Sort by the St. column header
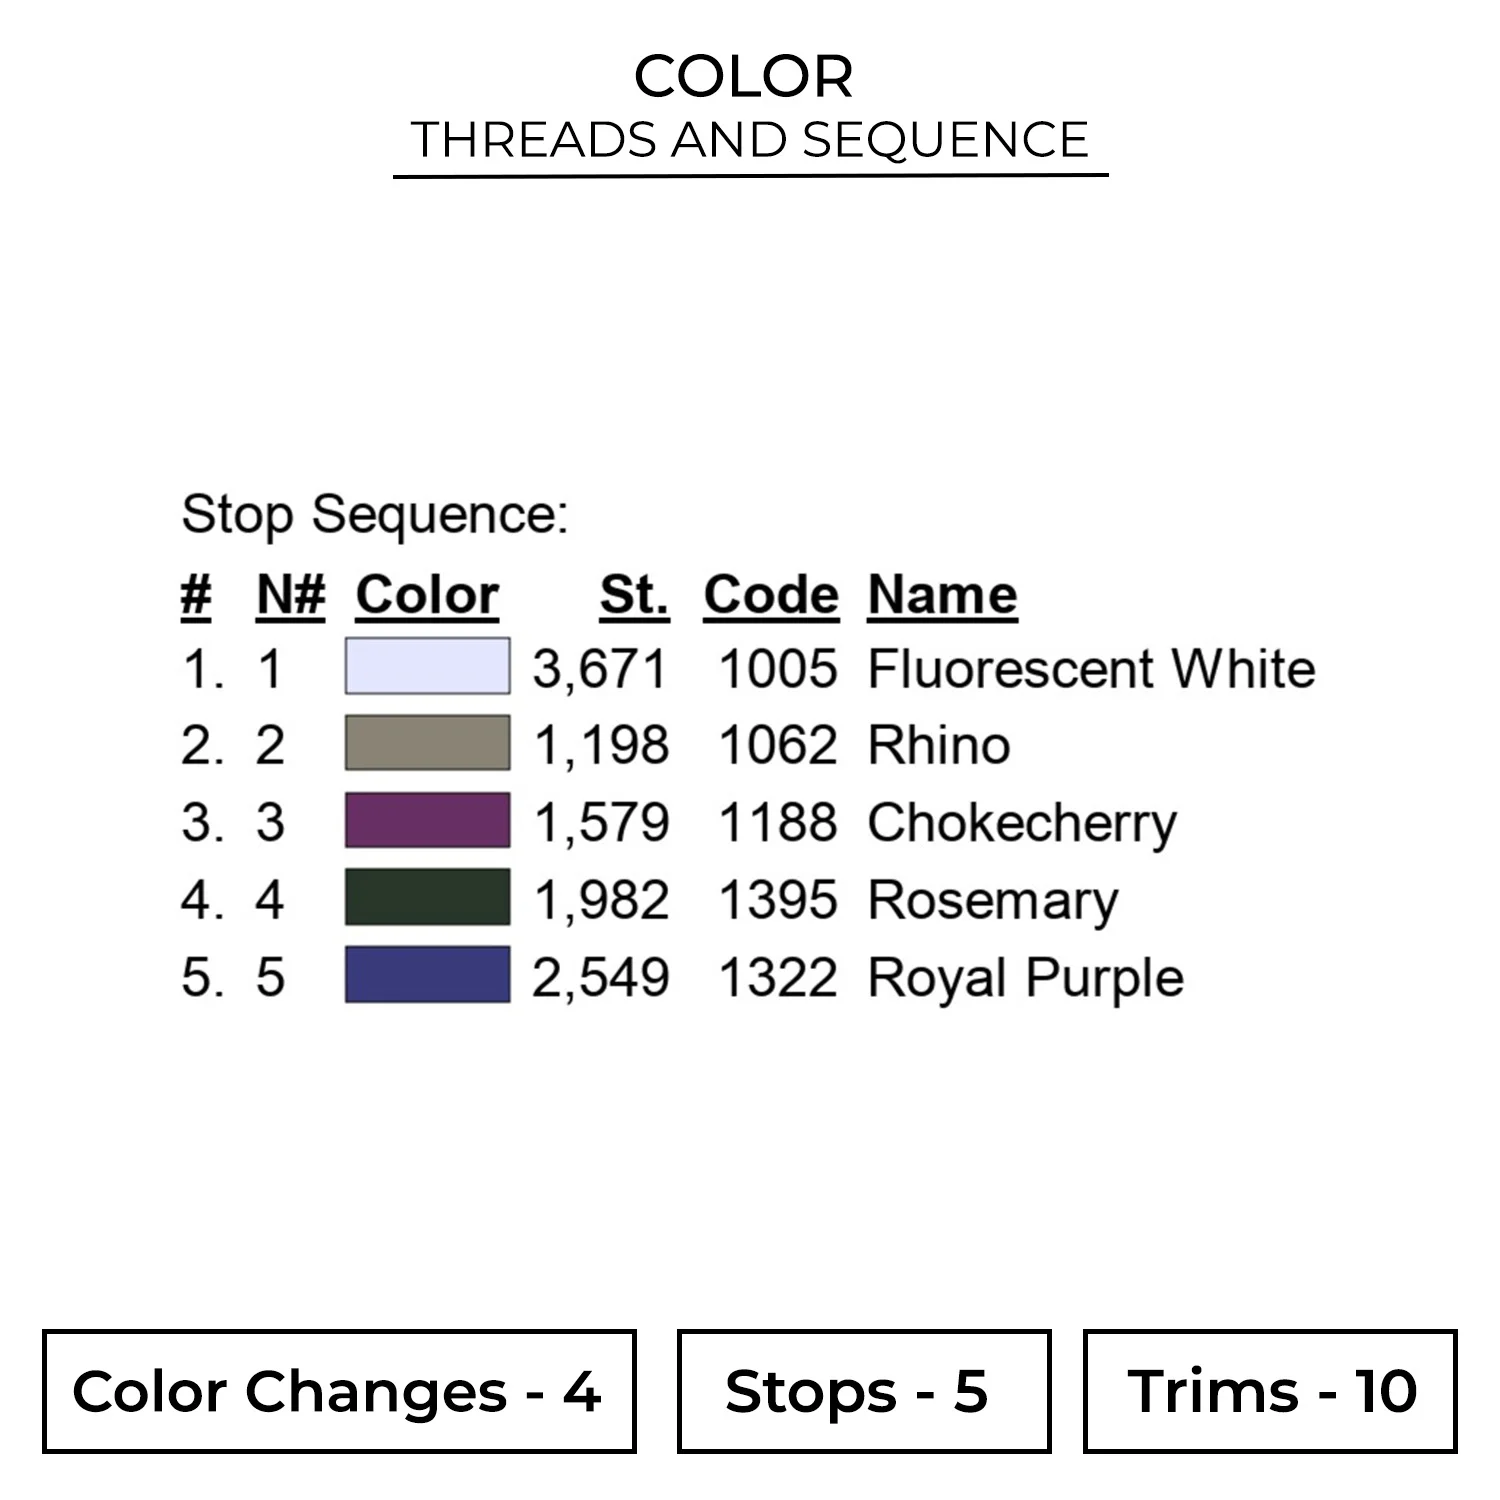The height and width of the screenshot is (1500, 1500). click(634, 595)
